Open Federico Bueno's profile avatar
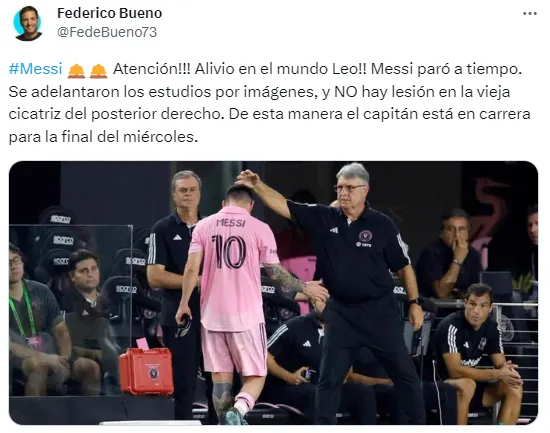The height and width of the screenshot is (433, 550). click(x=28, y=23)
